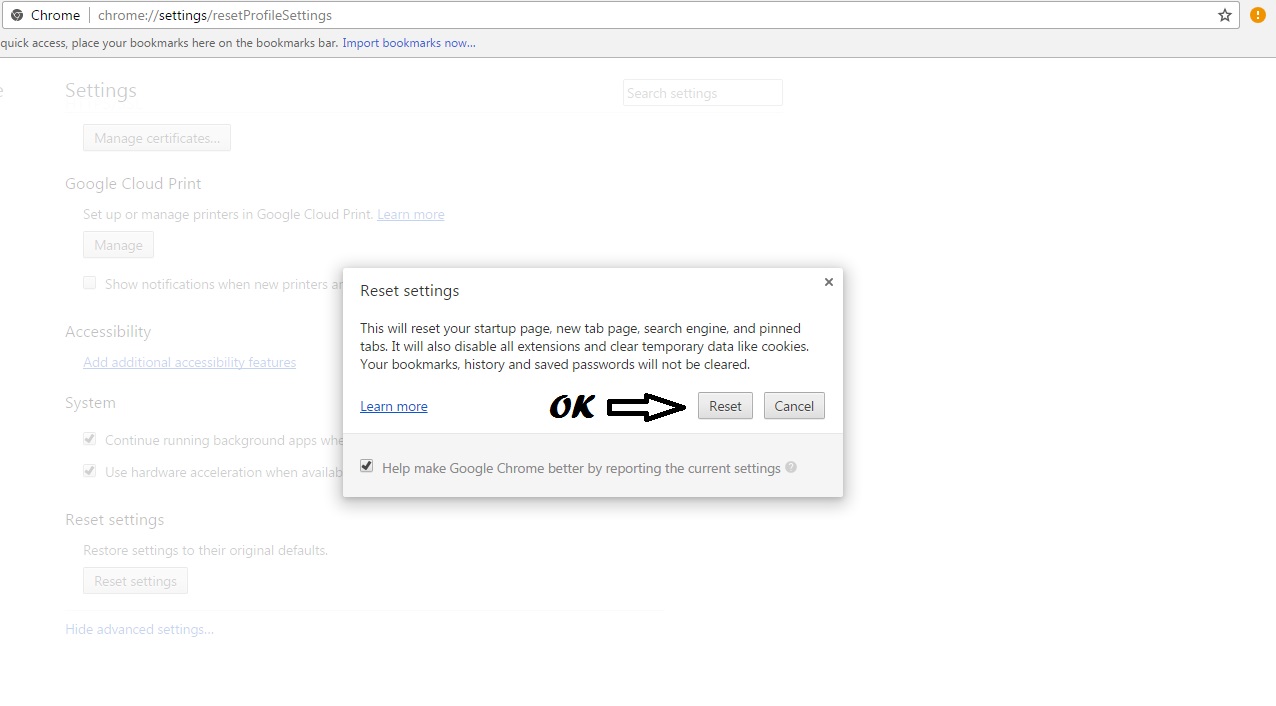1276x706 pixels.
Task: Open the Learn more link in dialog
Action: coord(394,406)
